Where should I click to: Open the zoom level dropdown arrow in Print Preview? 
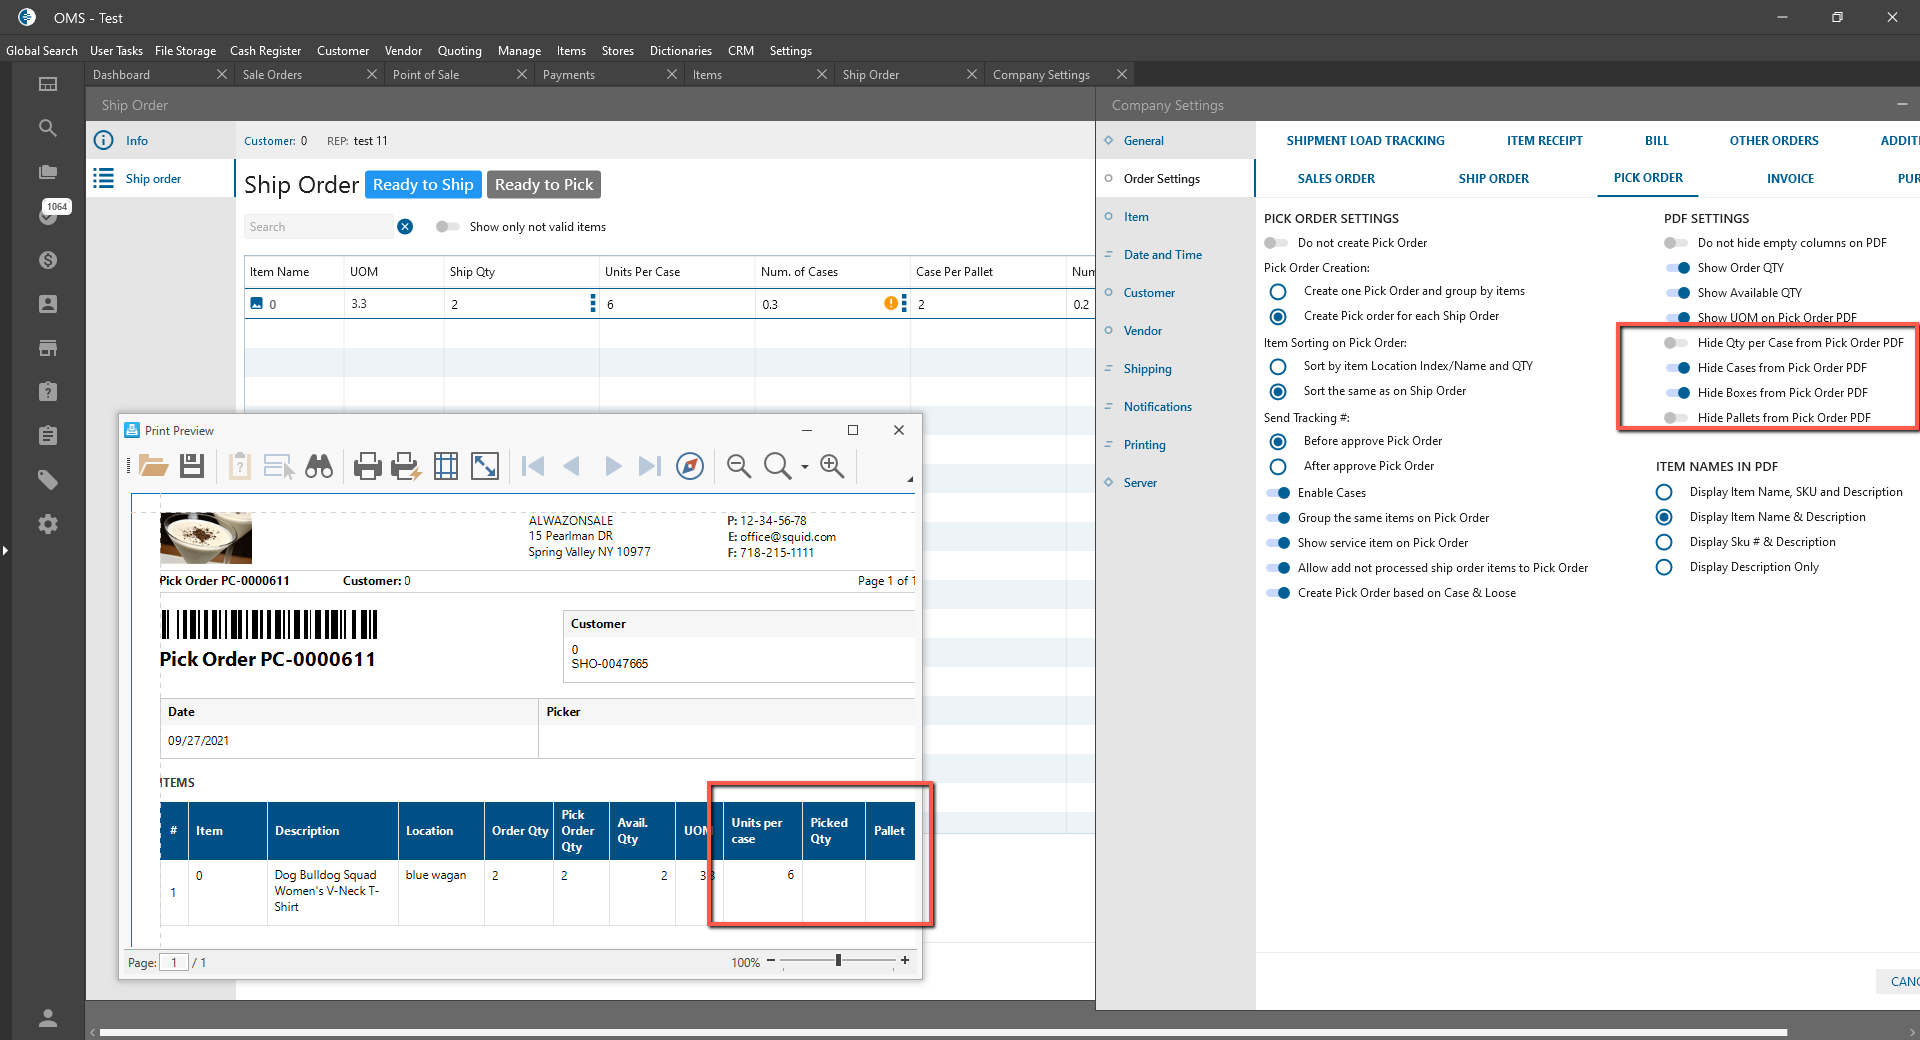[805, 467]
